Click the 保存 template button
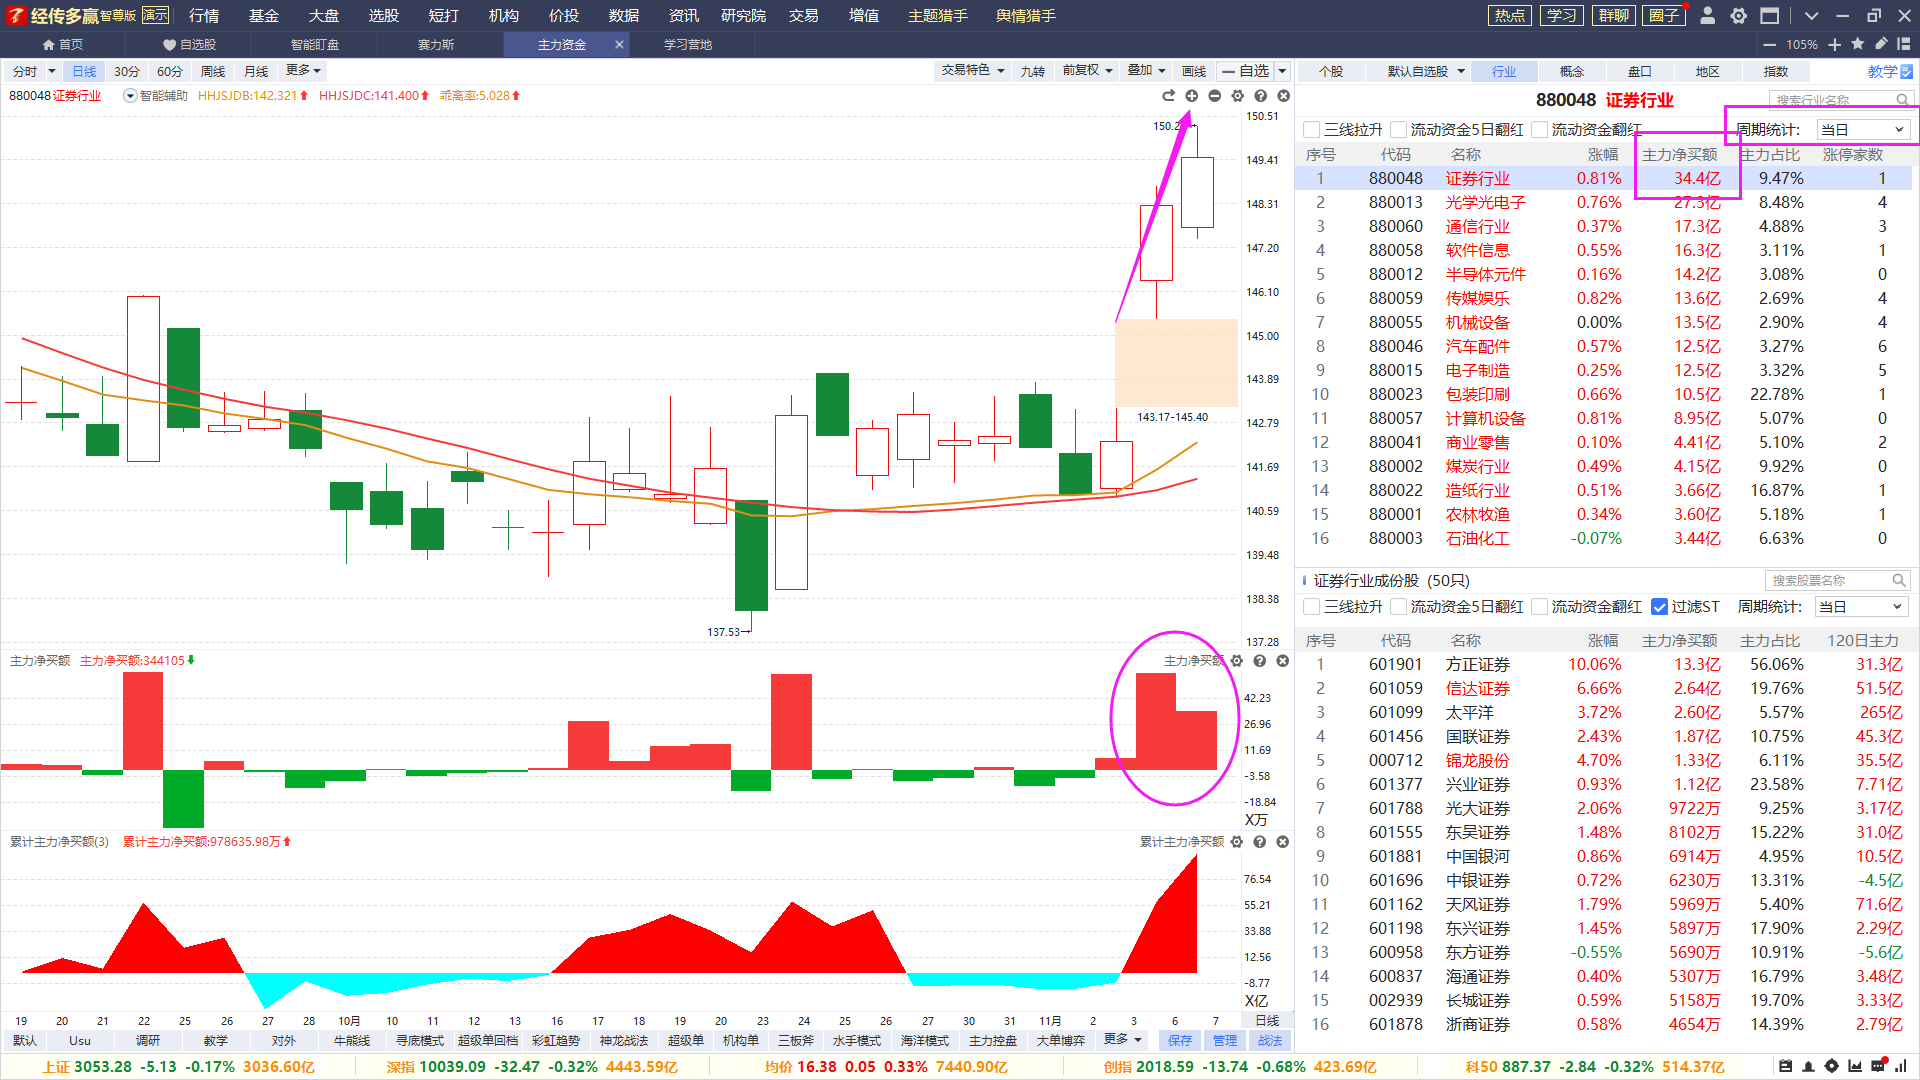 pos(1180,1041)
